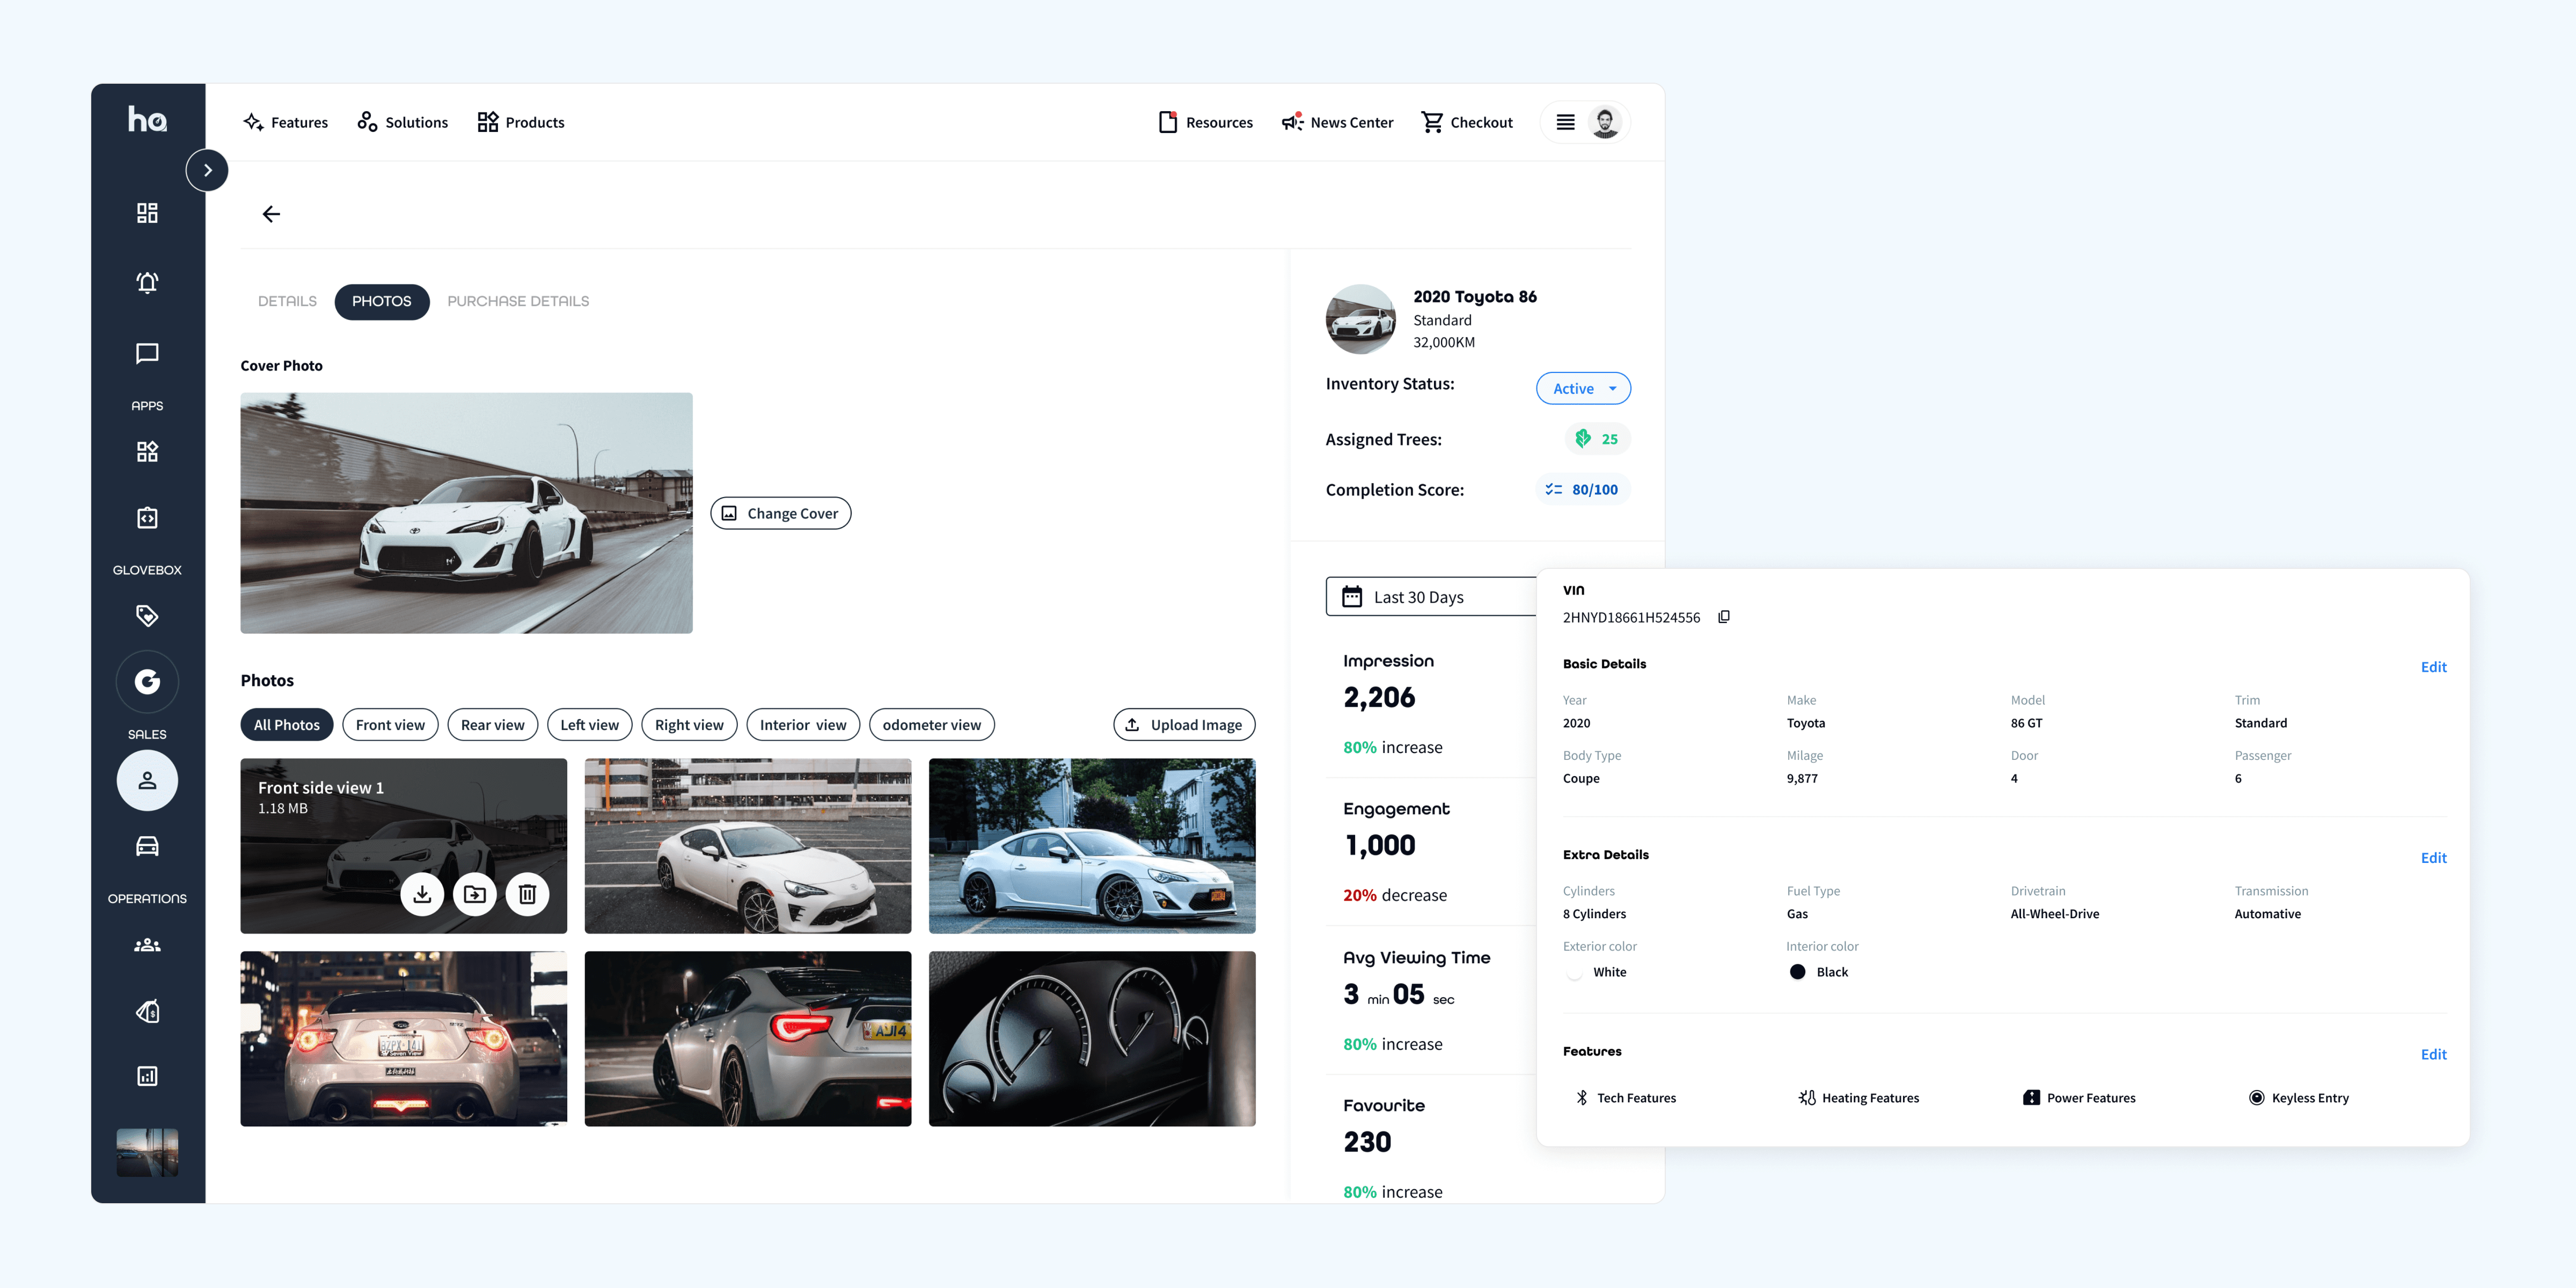Open the car inventory icon in sidebar

pyautogui.click(x=147, y=846)
